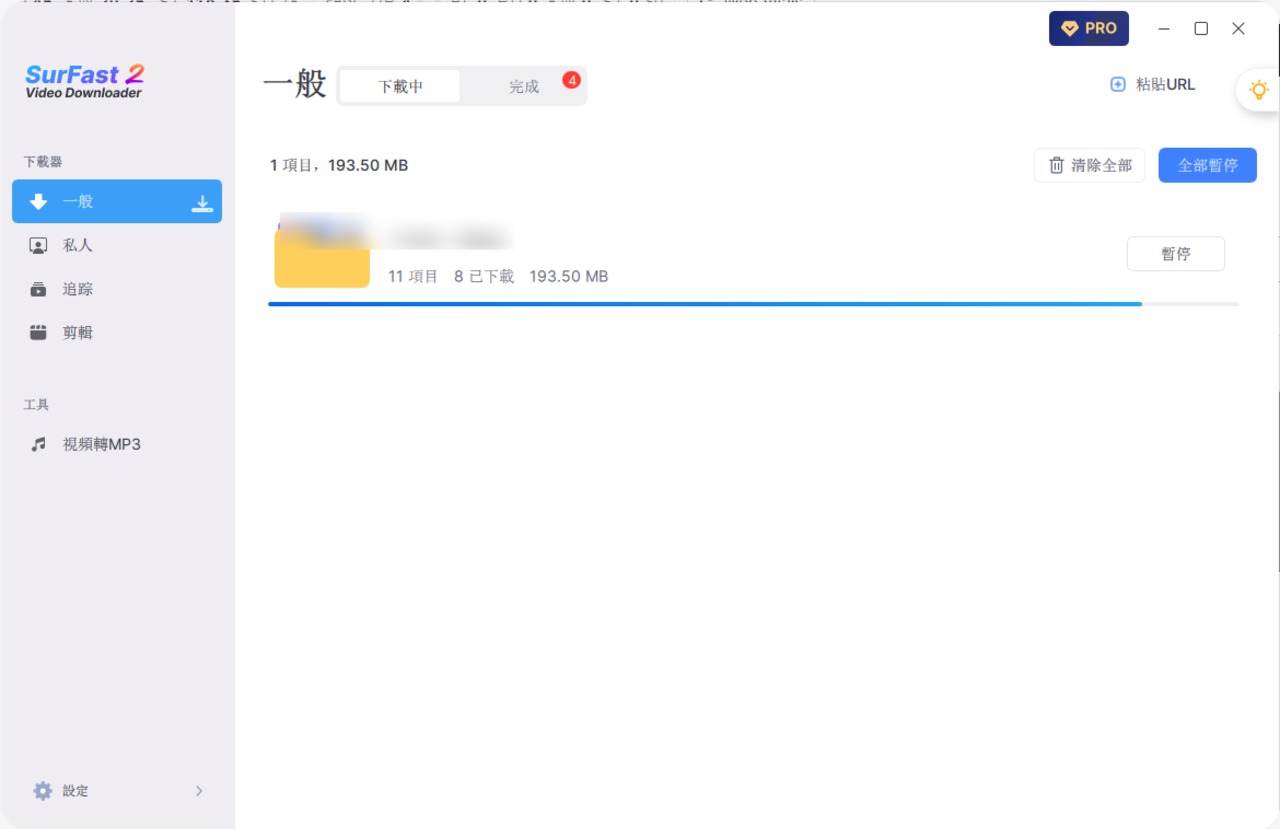The height and width of the screenshot is (829, 1280).
Task: Switch to the 完成 tab
Action: (x=524, y=86)
